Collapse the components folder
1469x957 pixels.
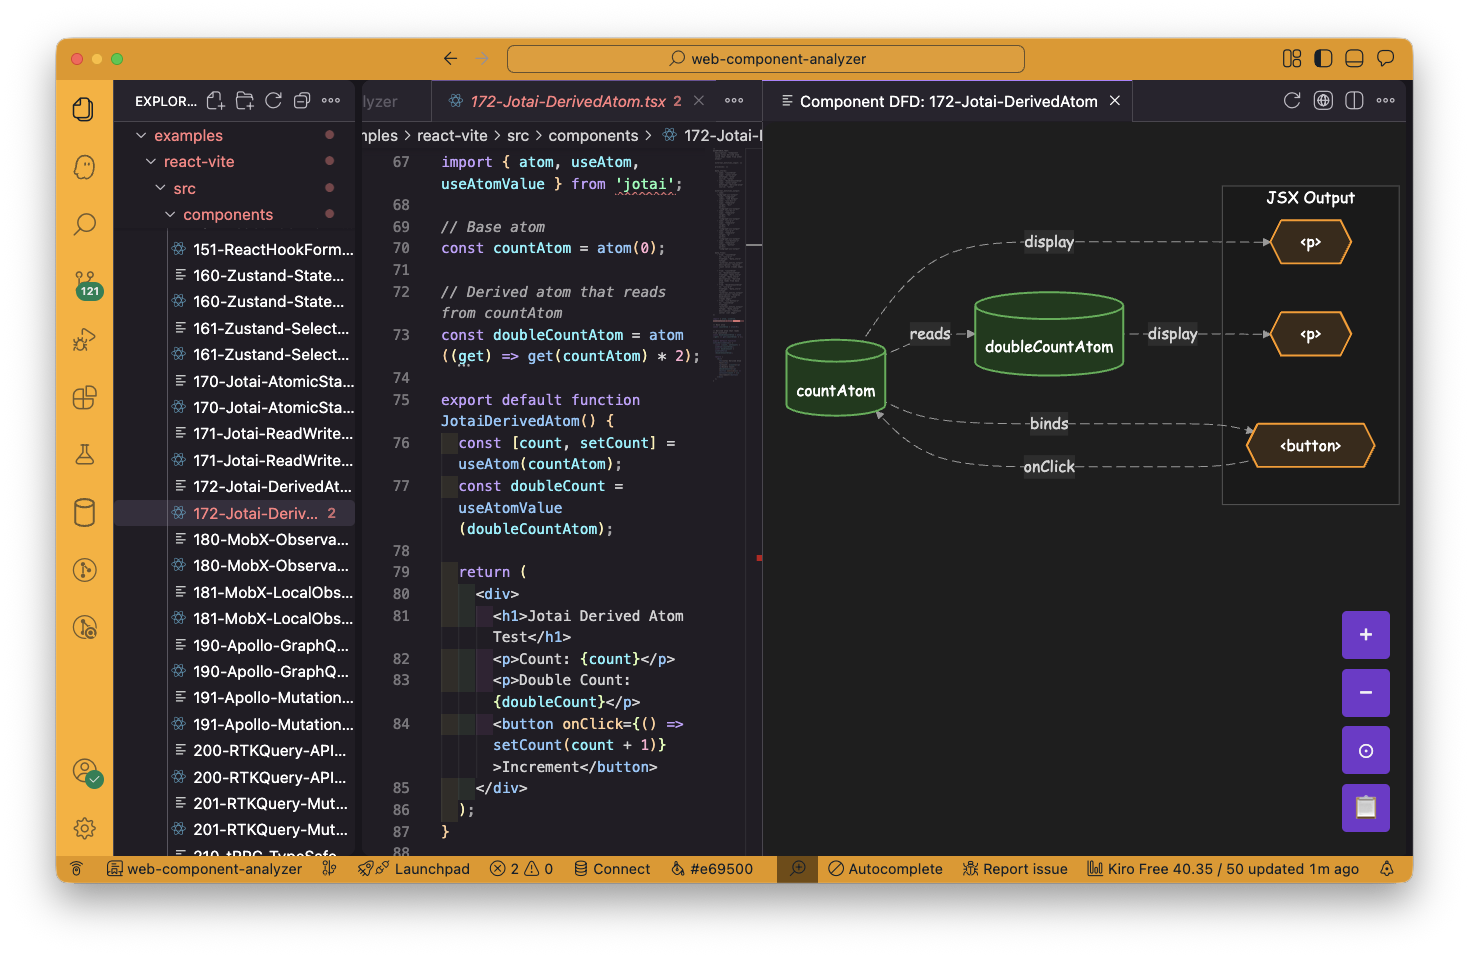click(x=227, y=215)
